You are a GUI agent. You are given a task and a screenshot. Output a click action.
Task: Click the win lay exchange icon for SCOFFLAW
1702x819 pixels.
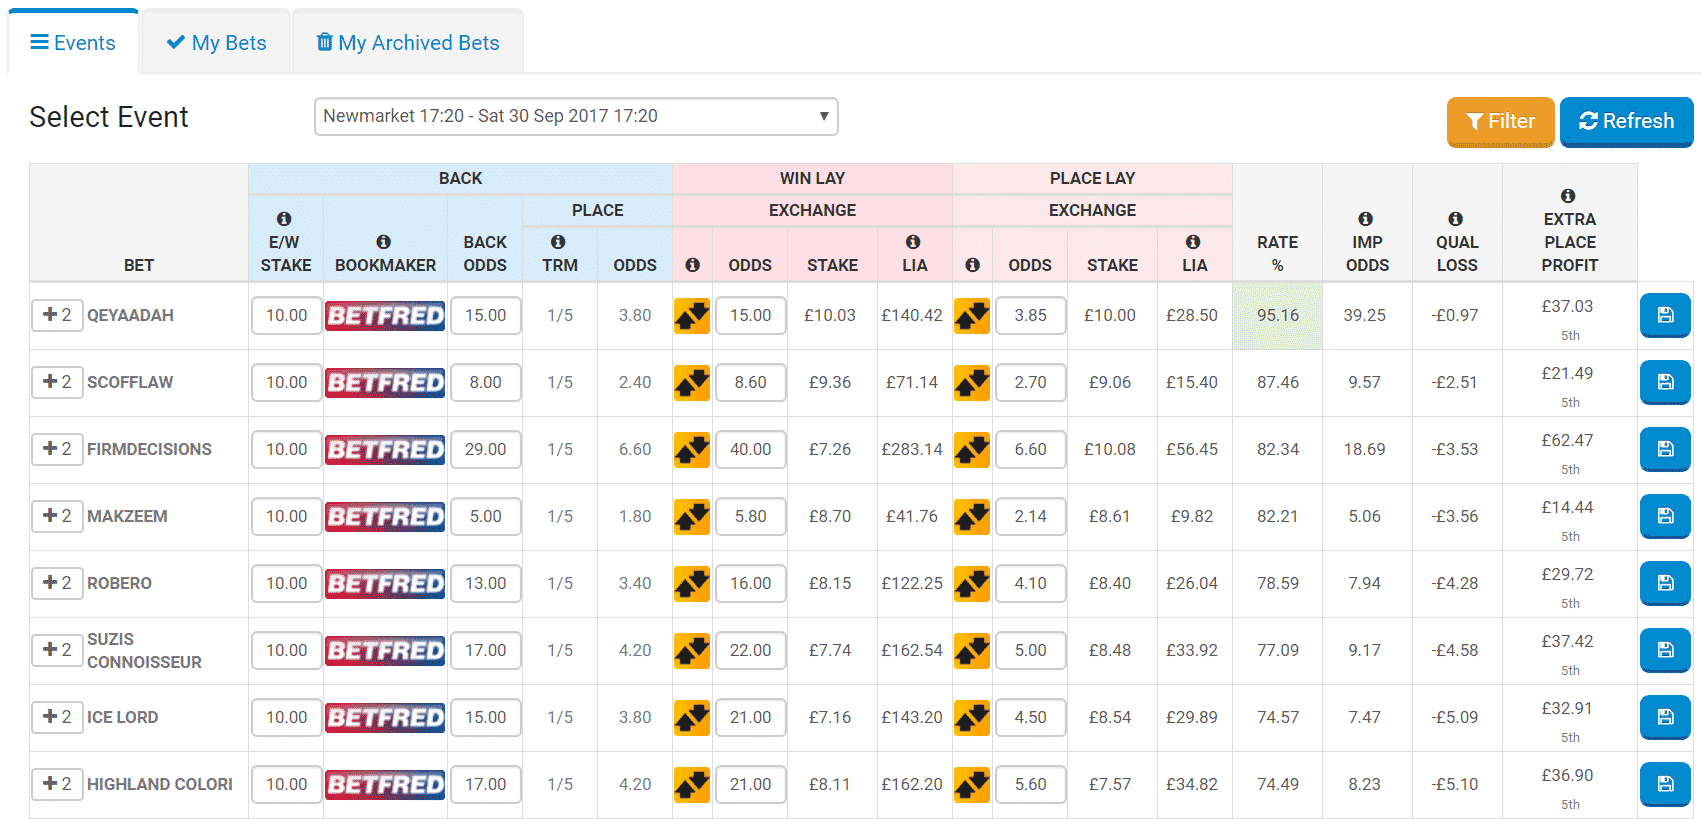[x=692, y=382]
